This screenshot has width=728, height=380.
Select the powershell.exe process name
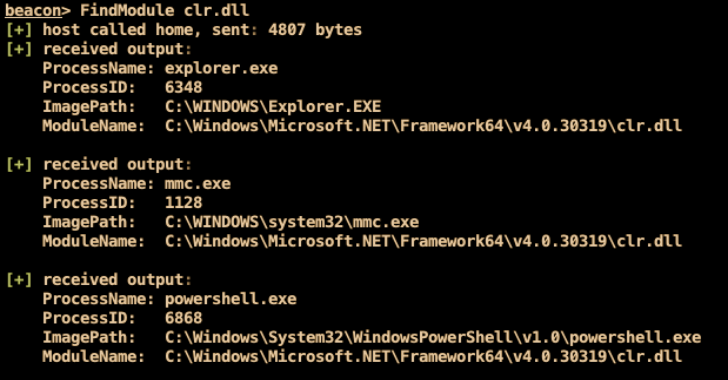click(x=230, y=299)
